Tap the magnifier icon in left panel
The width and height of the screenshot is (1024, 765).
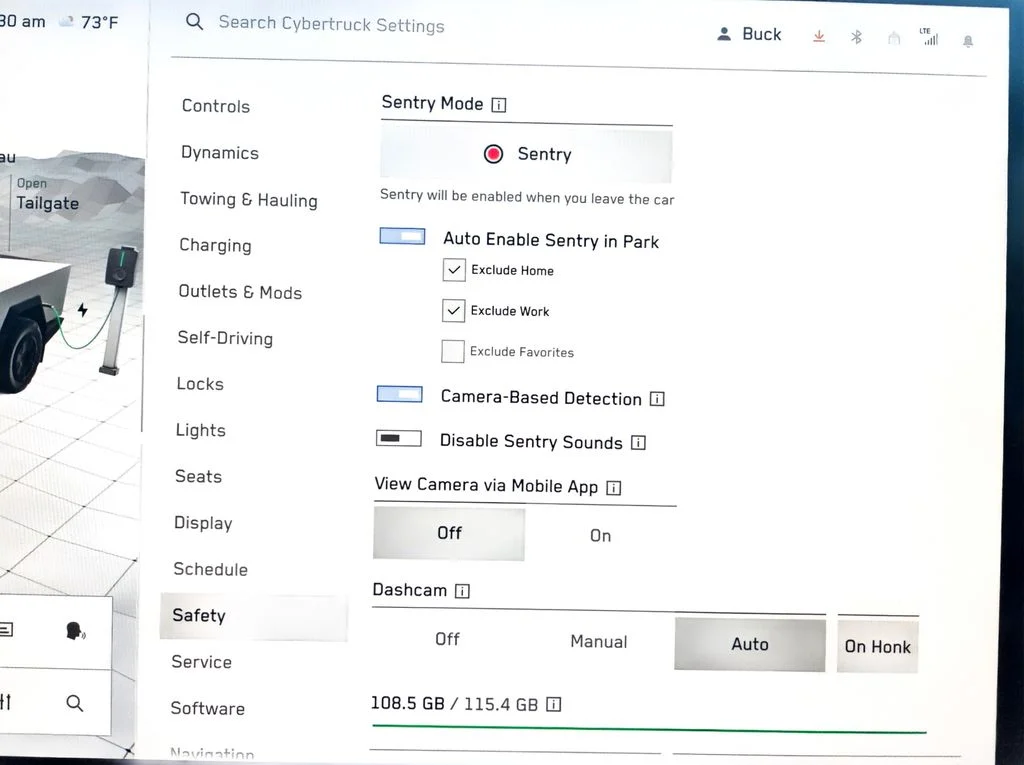tap(75, 704)
